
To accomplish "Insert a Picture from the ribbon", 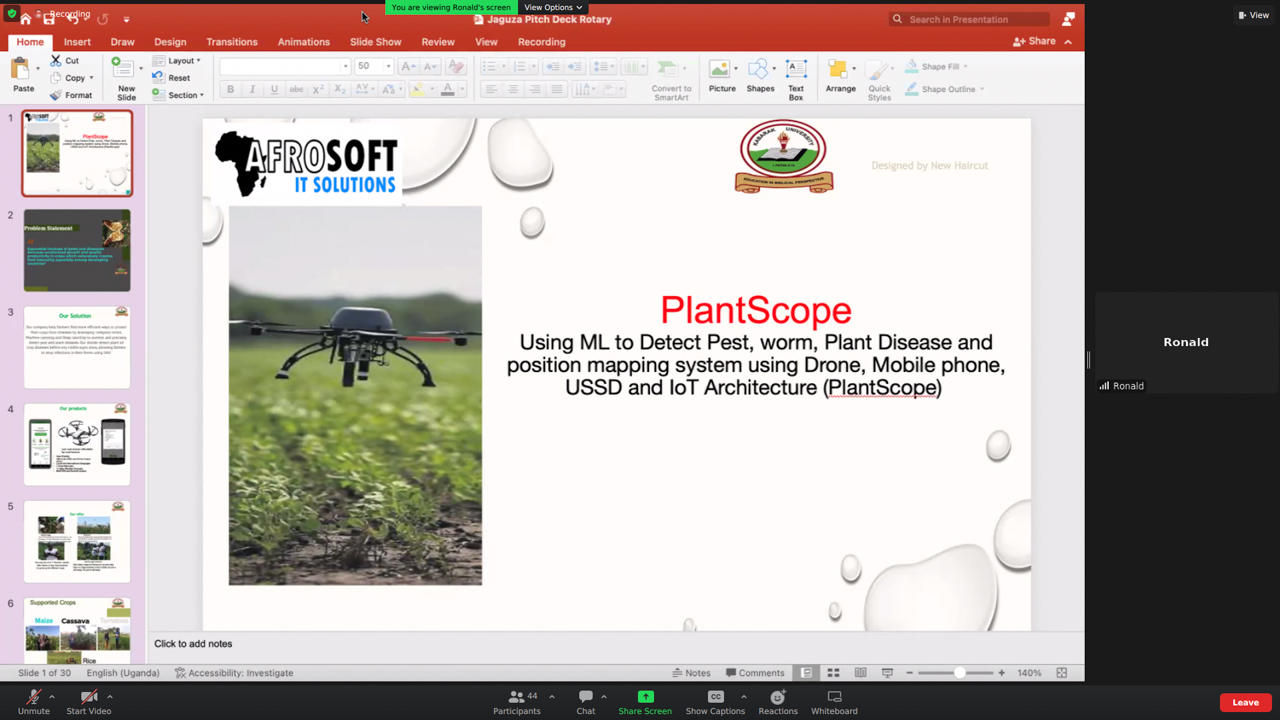I will coord(721,77).
